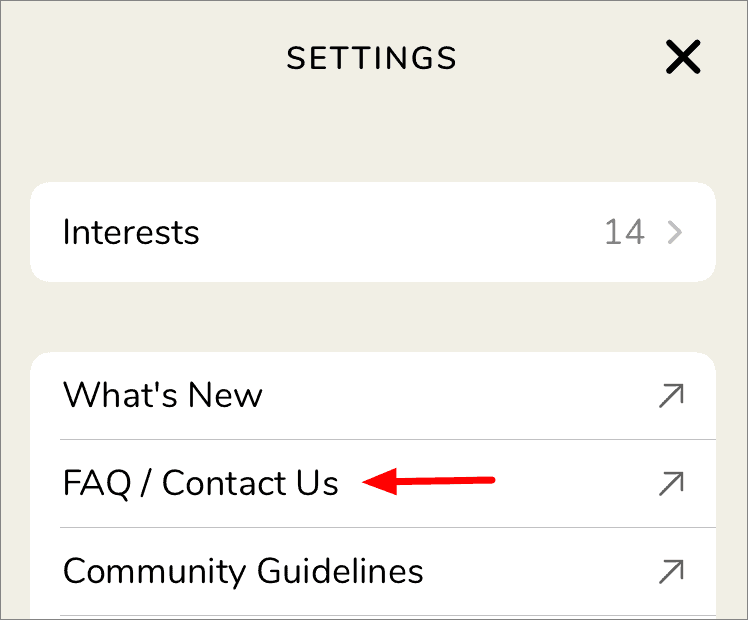
Task: Click the word "FAQ" in the list
Action: click(x=97, y=484)
